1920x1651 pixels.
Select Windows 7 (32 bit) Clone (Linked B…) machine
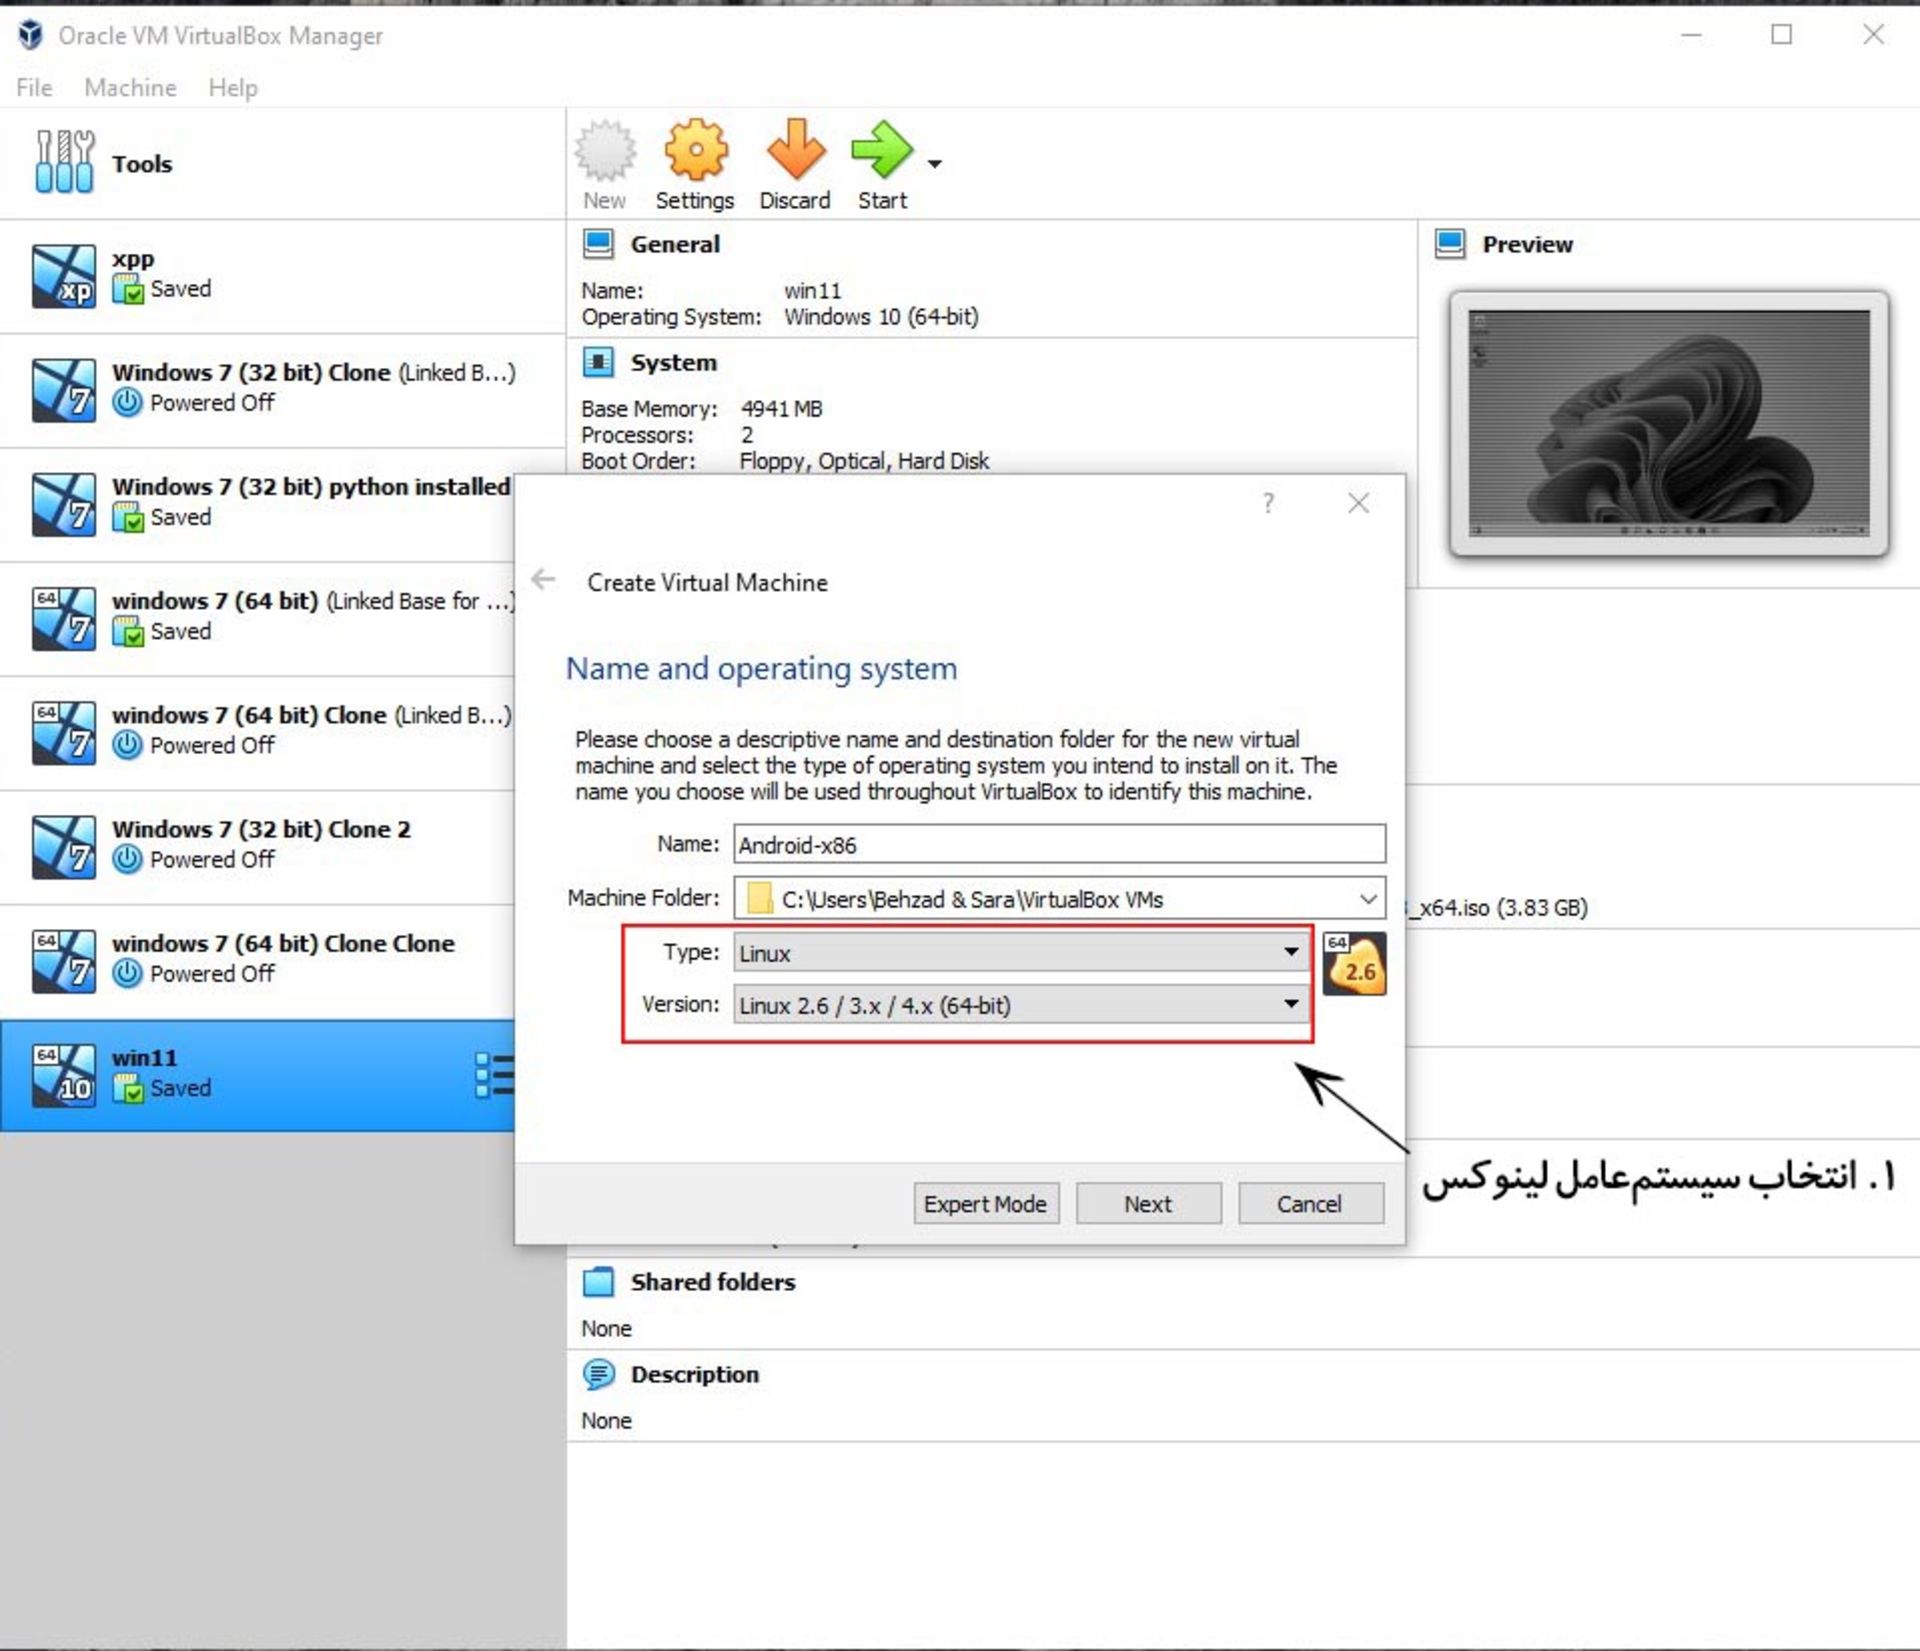click(x=283, y=391)
